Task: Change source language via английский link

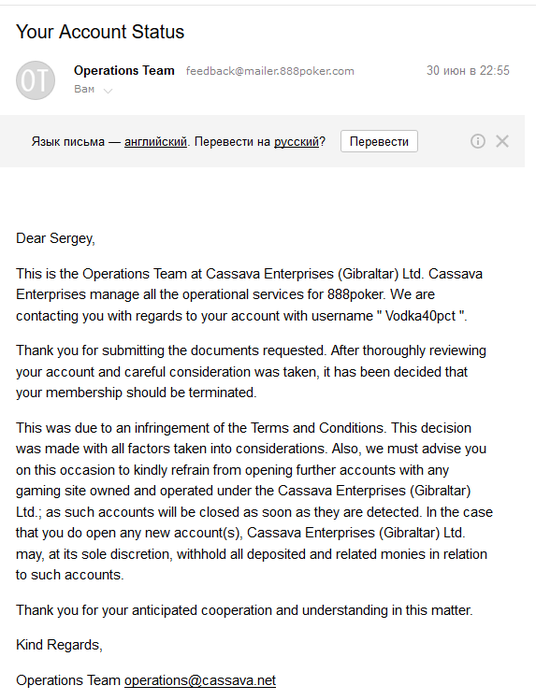Action: [155, 142]
